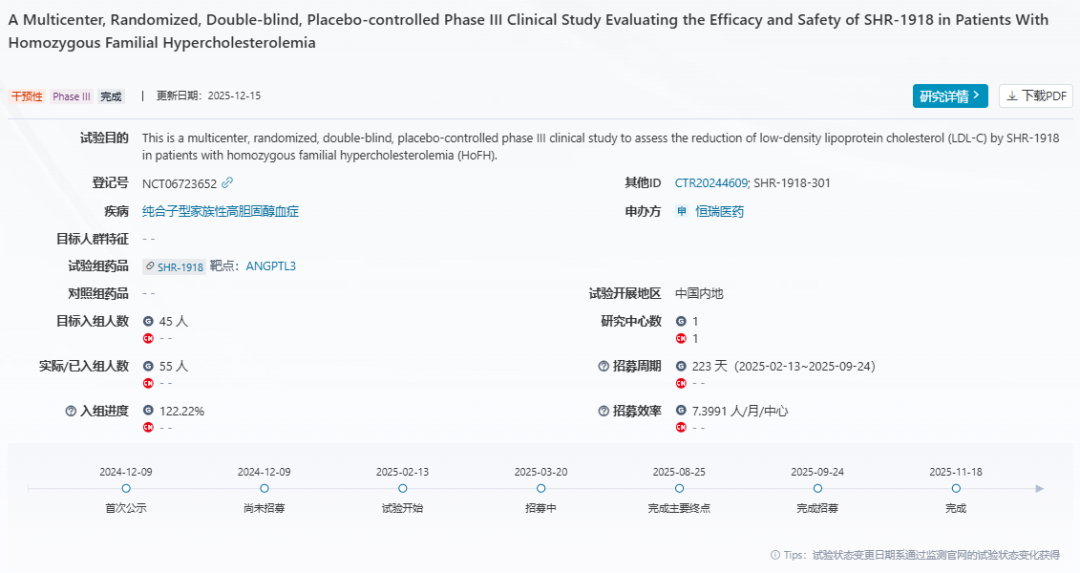The height and width of the screenshot is (573, 1080).
Task: Click the 完成主要终点 timeline marker
Action: coord(680,489)
